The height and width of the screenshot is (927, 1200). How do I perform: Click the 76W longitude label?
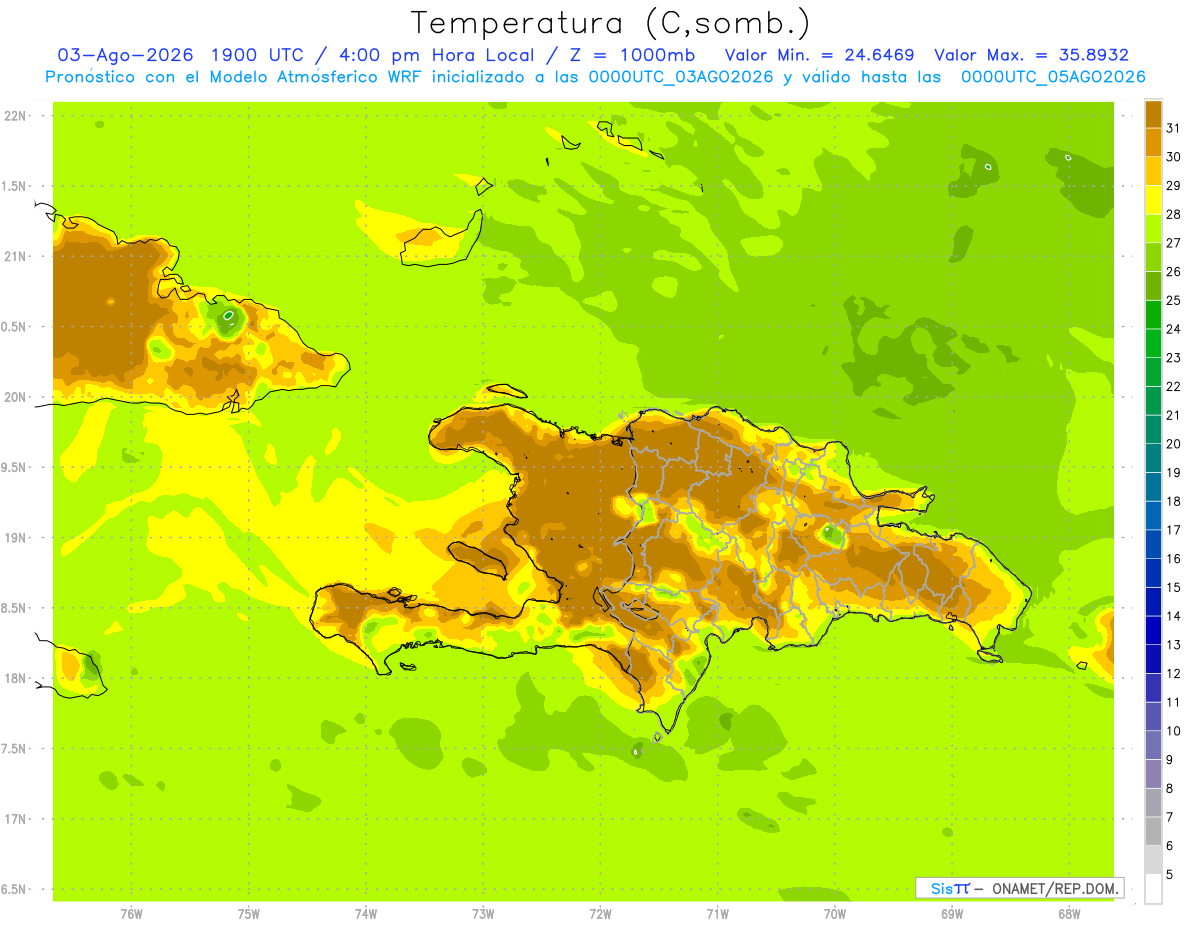coord(131,913)
